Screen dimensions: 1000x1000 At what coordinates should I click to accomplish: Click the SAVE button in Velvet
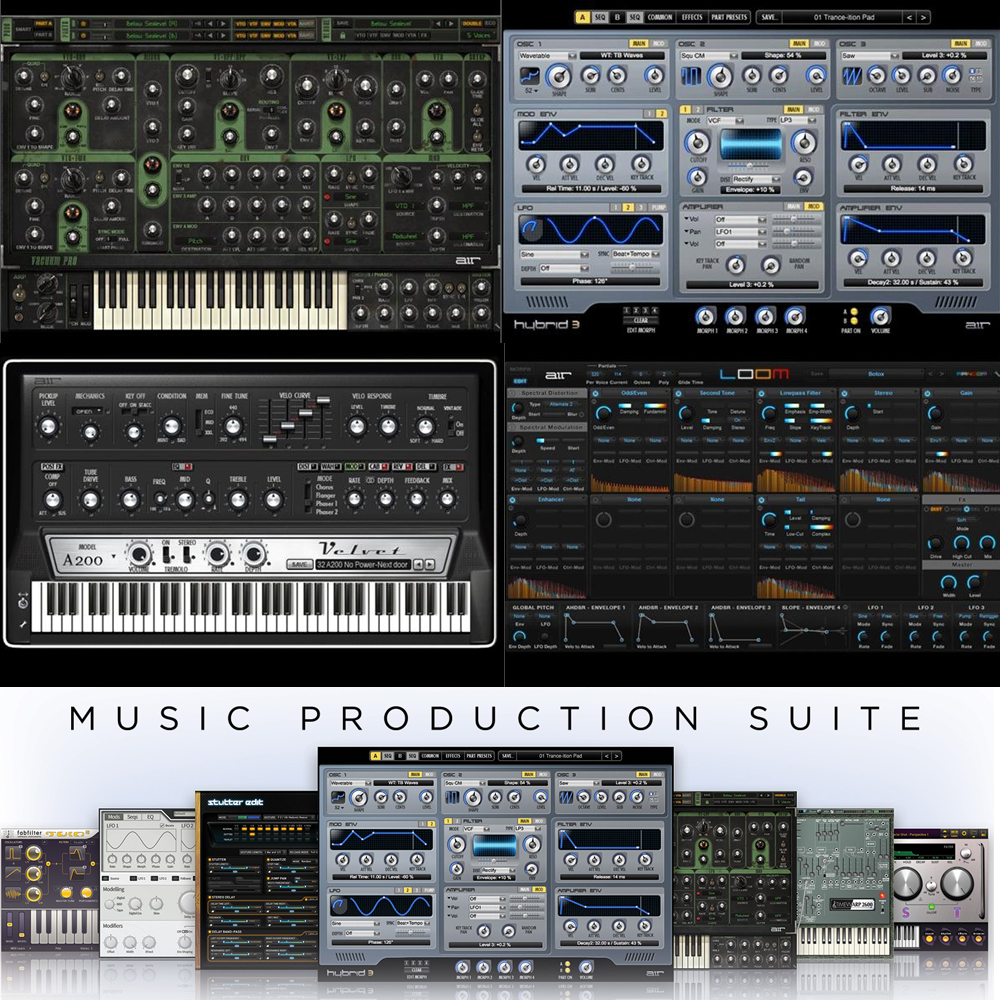tap(300, 564)
